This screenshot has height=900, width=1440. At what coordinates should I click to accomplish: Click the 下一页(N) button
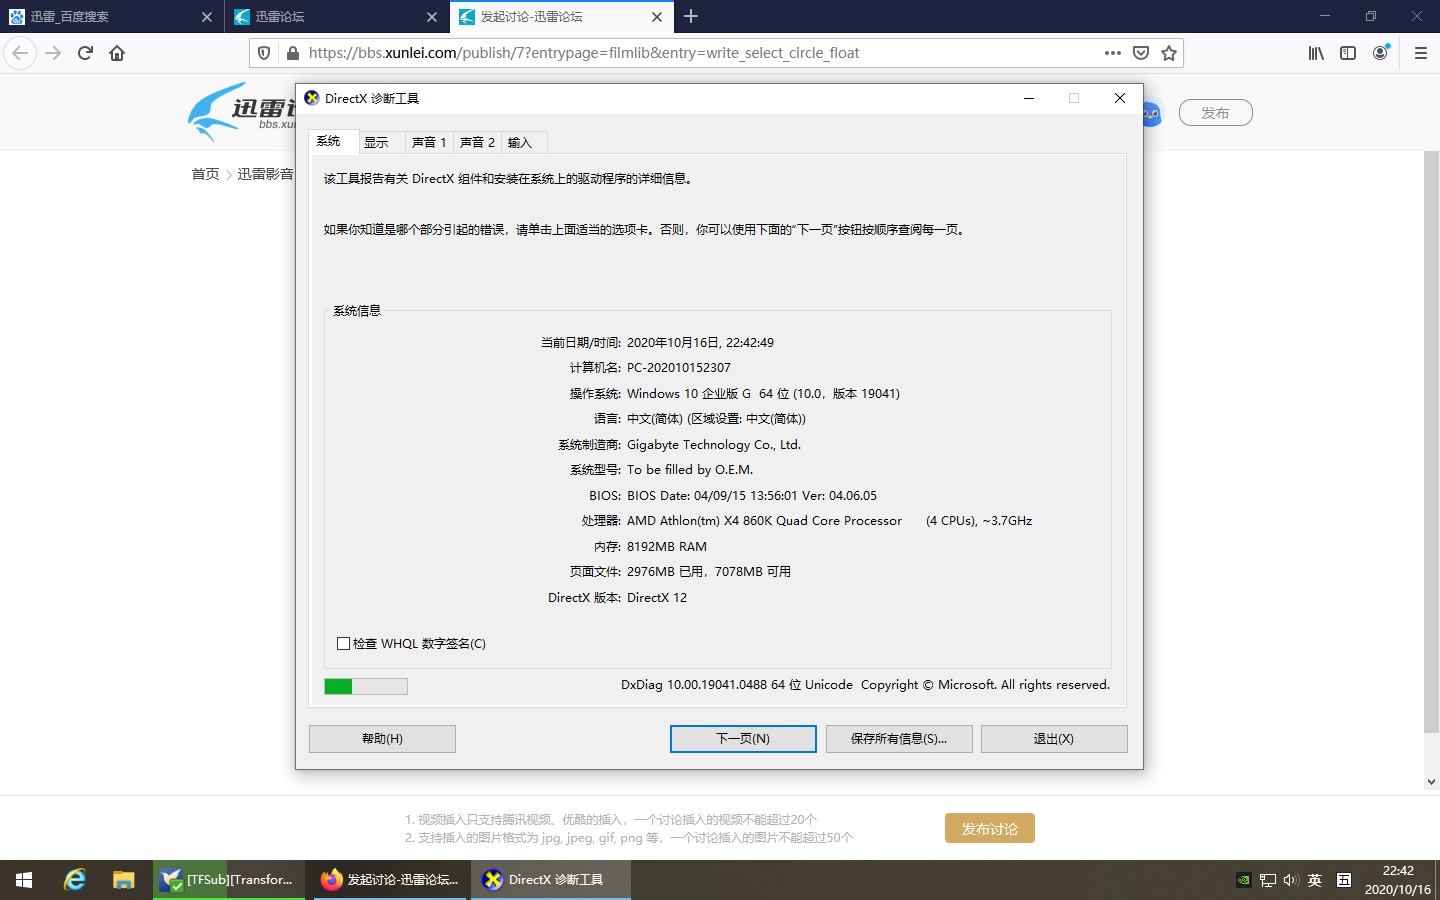742,738
